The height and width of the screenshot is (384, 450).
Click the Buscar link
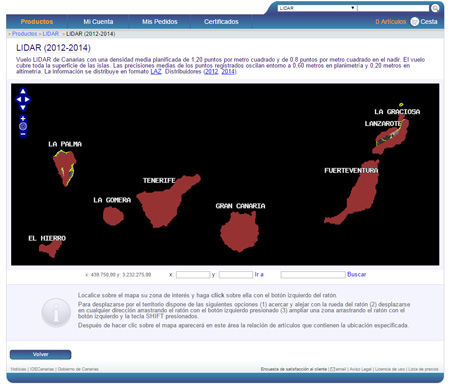click(356, 274)
